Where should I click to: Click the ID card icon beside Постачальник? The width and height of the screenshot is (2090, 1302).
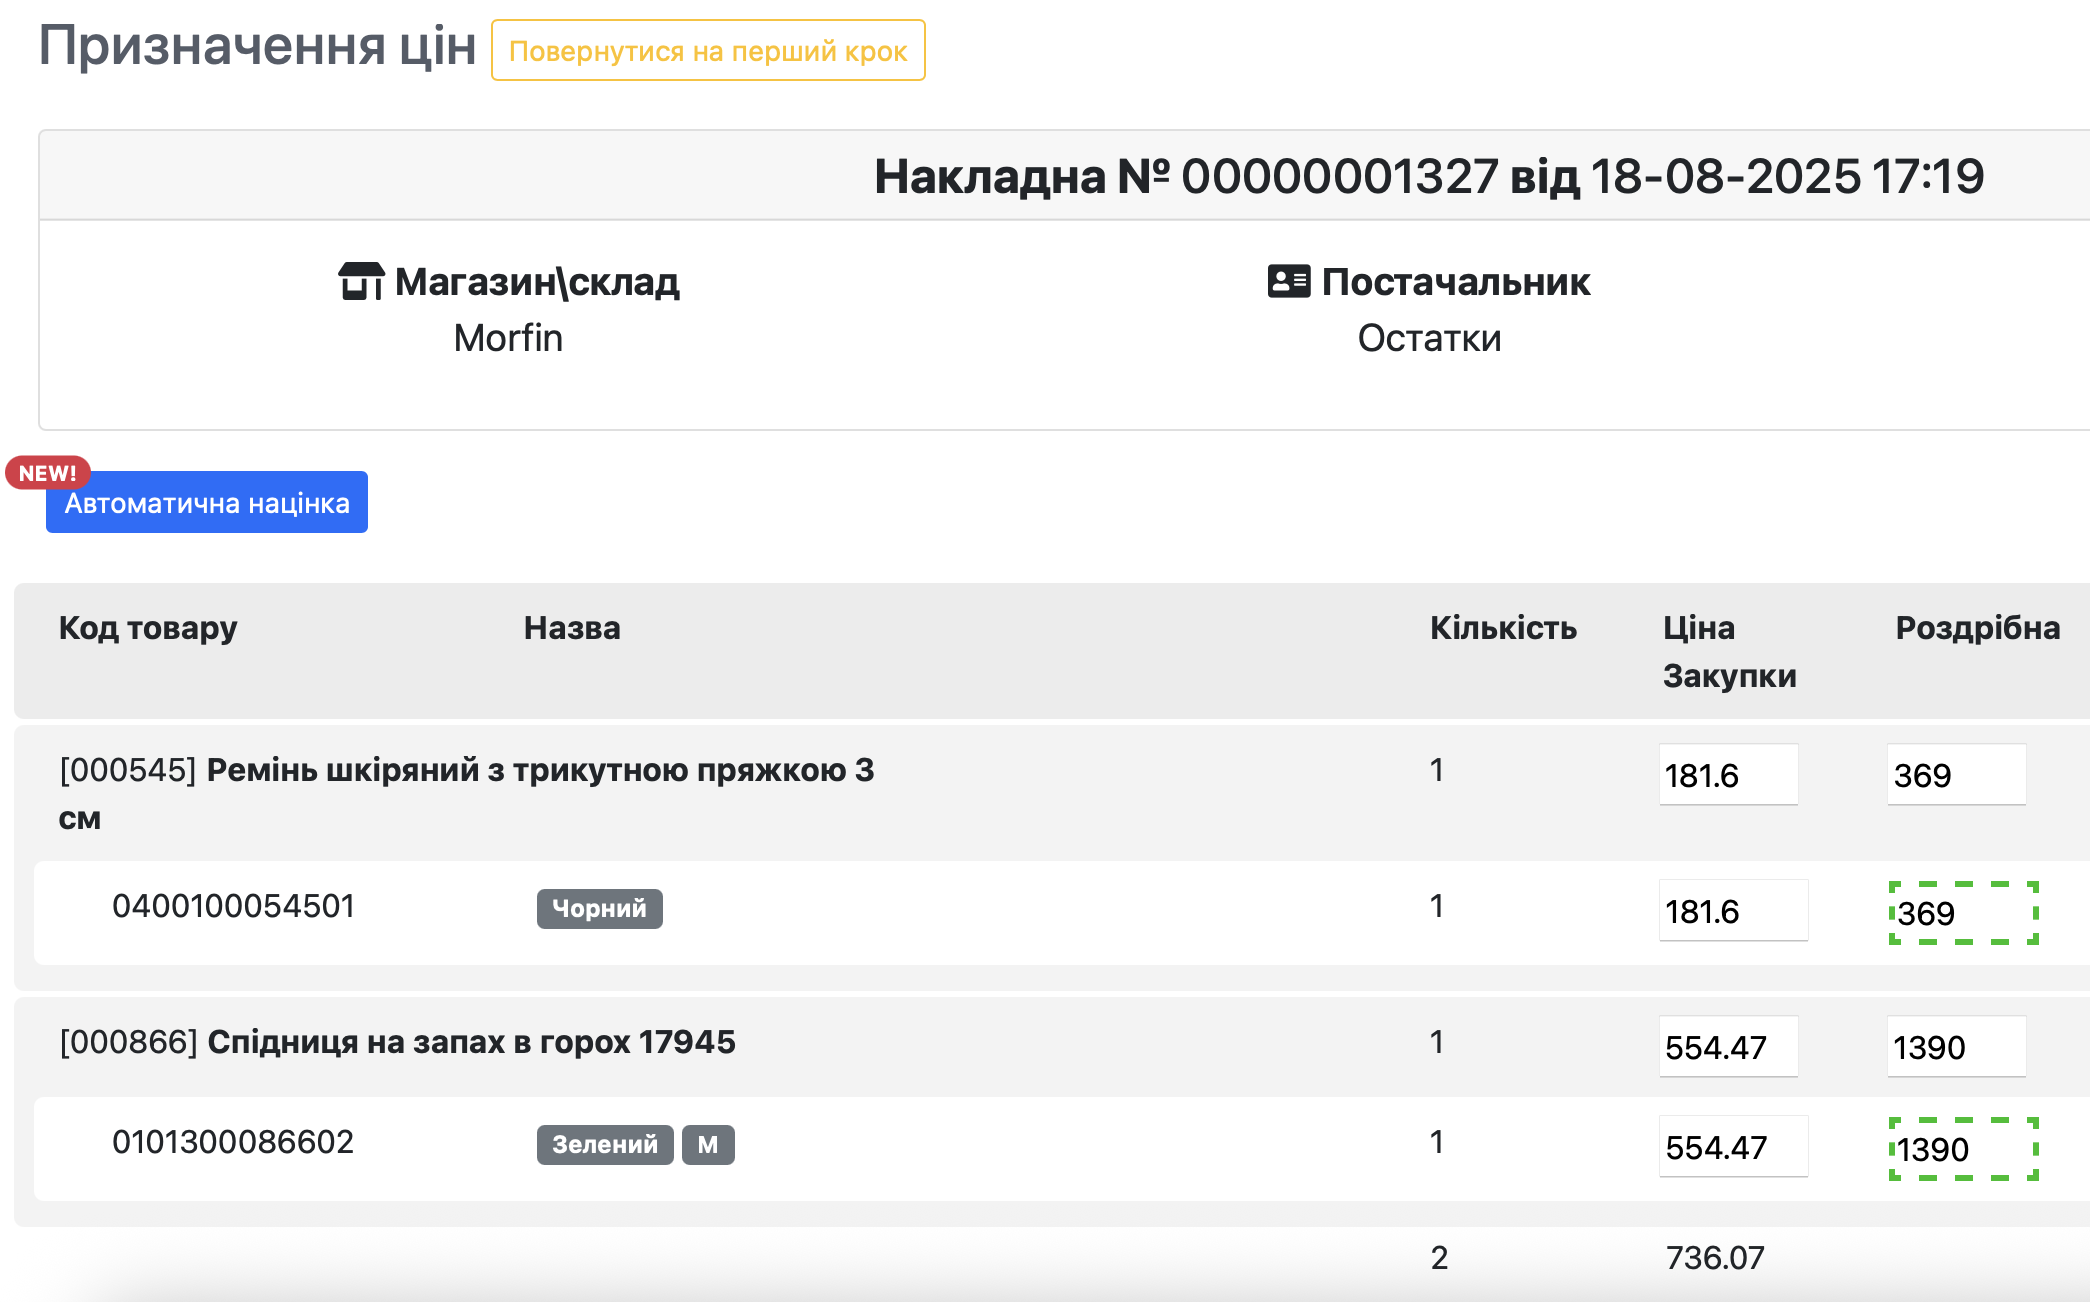[1288, 281]
